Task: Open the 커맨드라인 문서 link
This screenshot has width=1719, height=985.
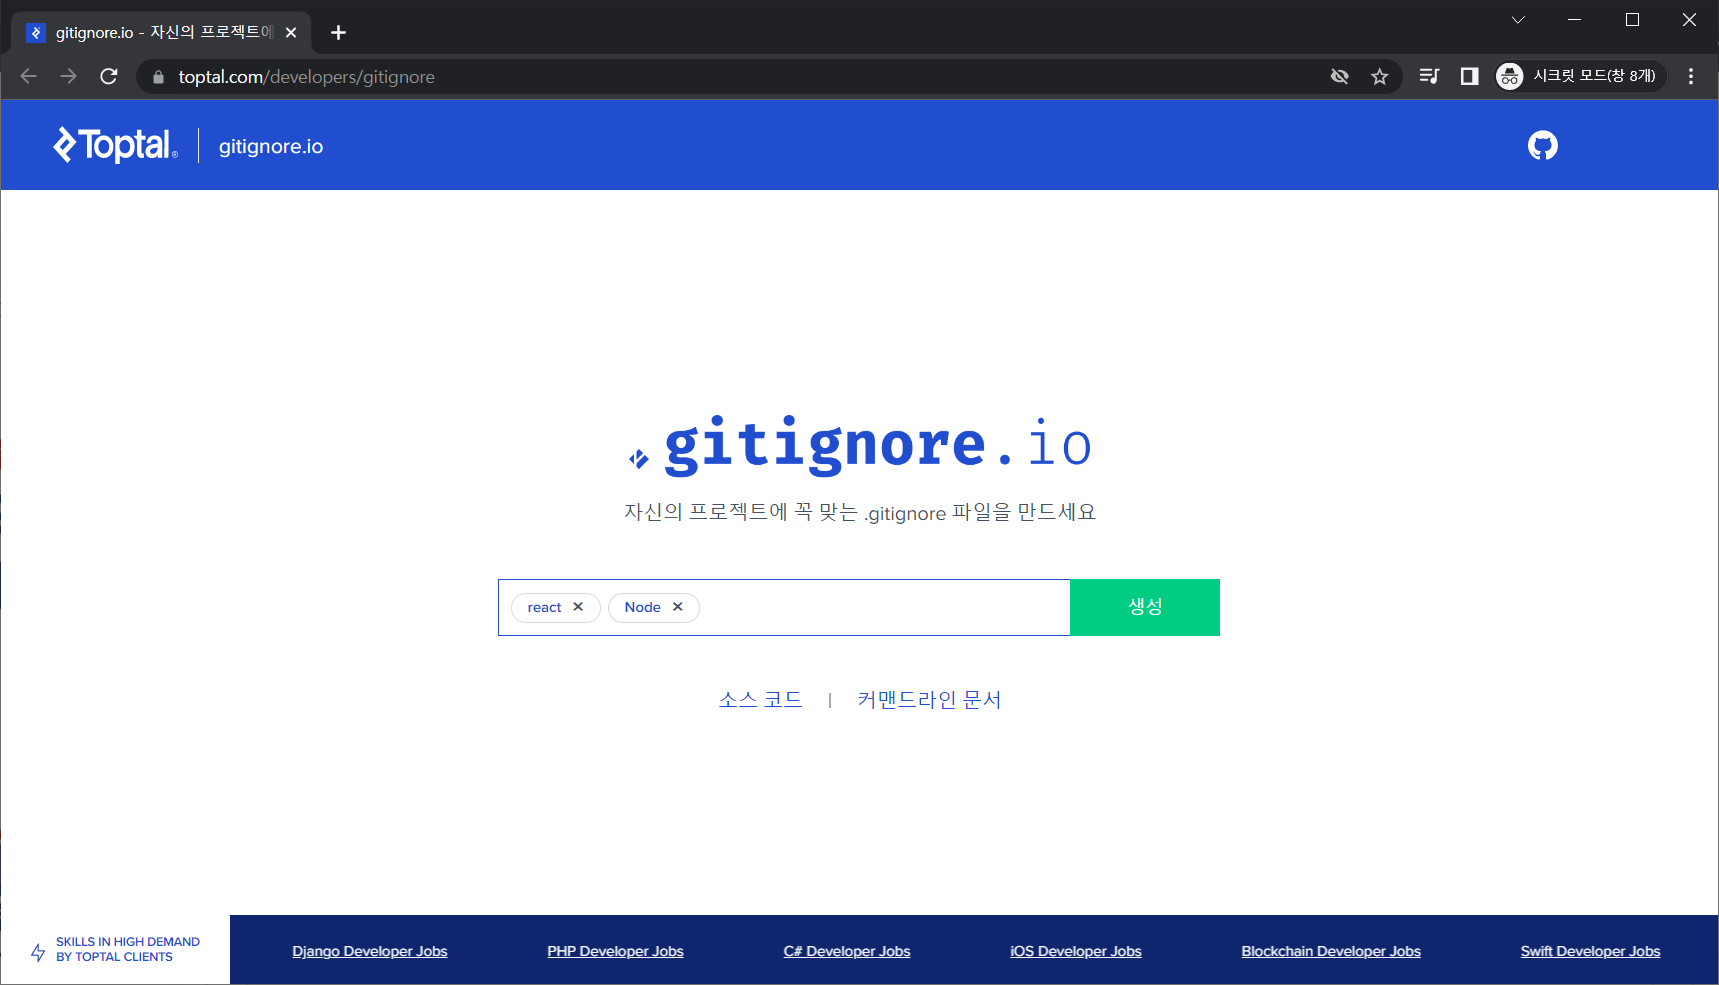Action: pos(929,699)
